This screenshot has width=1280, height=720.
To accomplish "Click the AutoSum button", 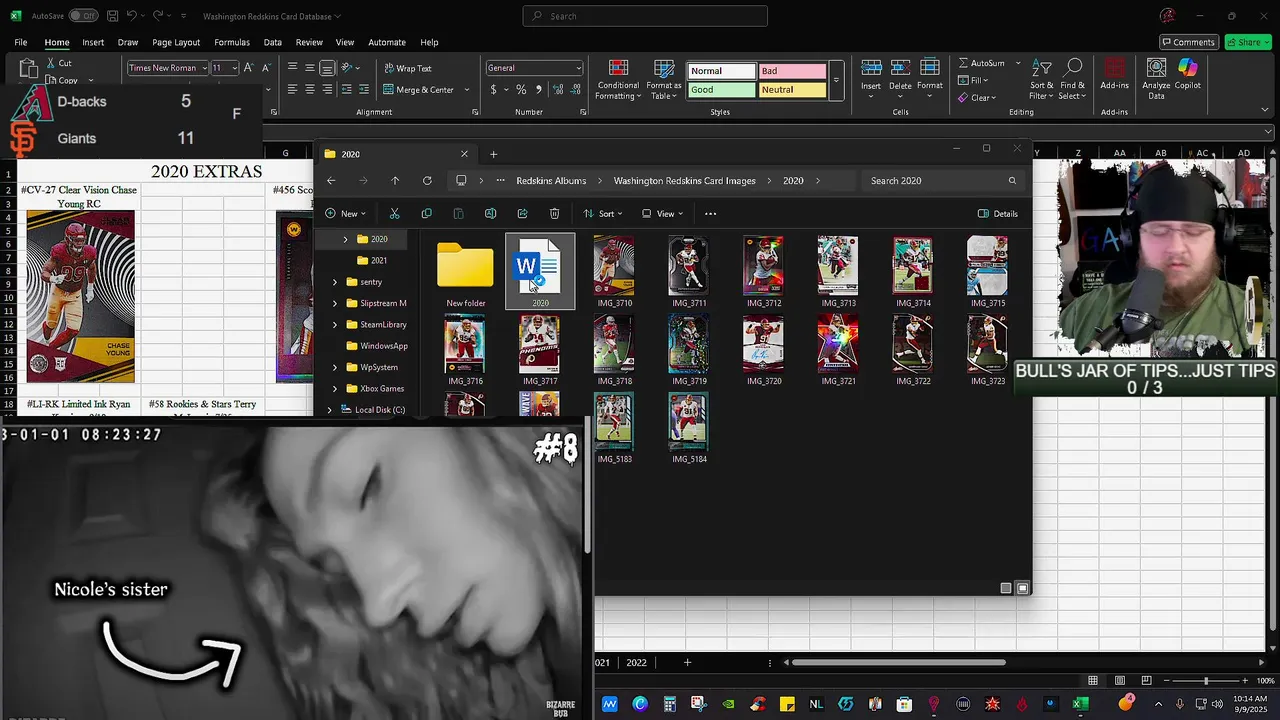I will point(981,63).
